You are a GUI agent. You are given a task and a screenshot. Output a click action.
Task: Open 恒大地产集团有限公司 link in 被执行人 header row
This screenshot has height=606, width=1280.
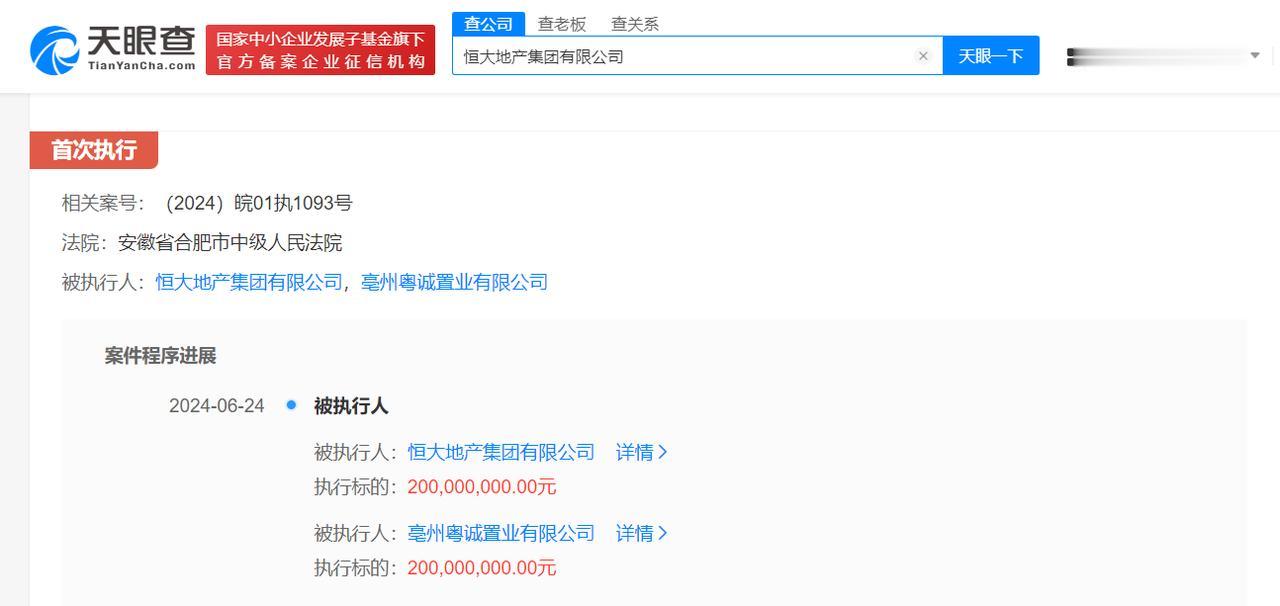(x=249, y=282)
